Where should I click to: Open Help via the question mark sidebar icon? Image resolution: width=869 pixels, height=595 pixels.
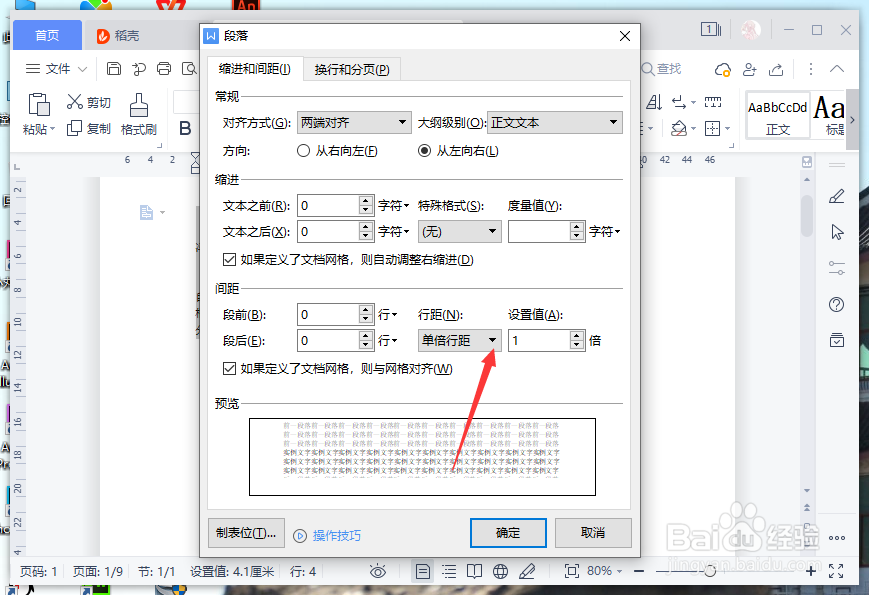[x=836, y=305]
